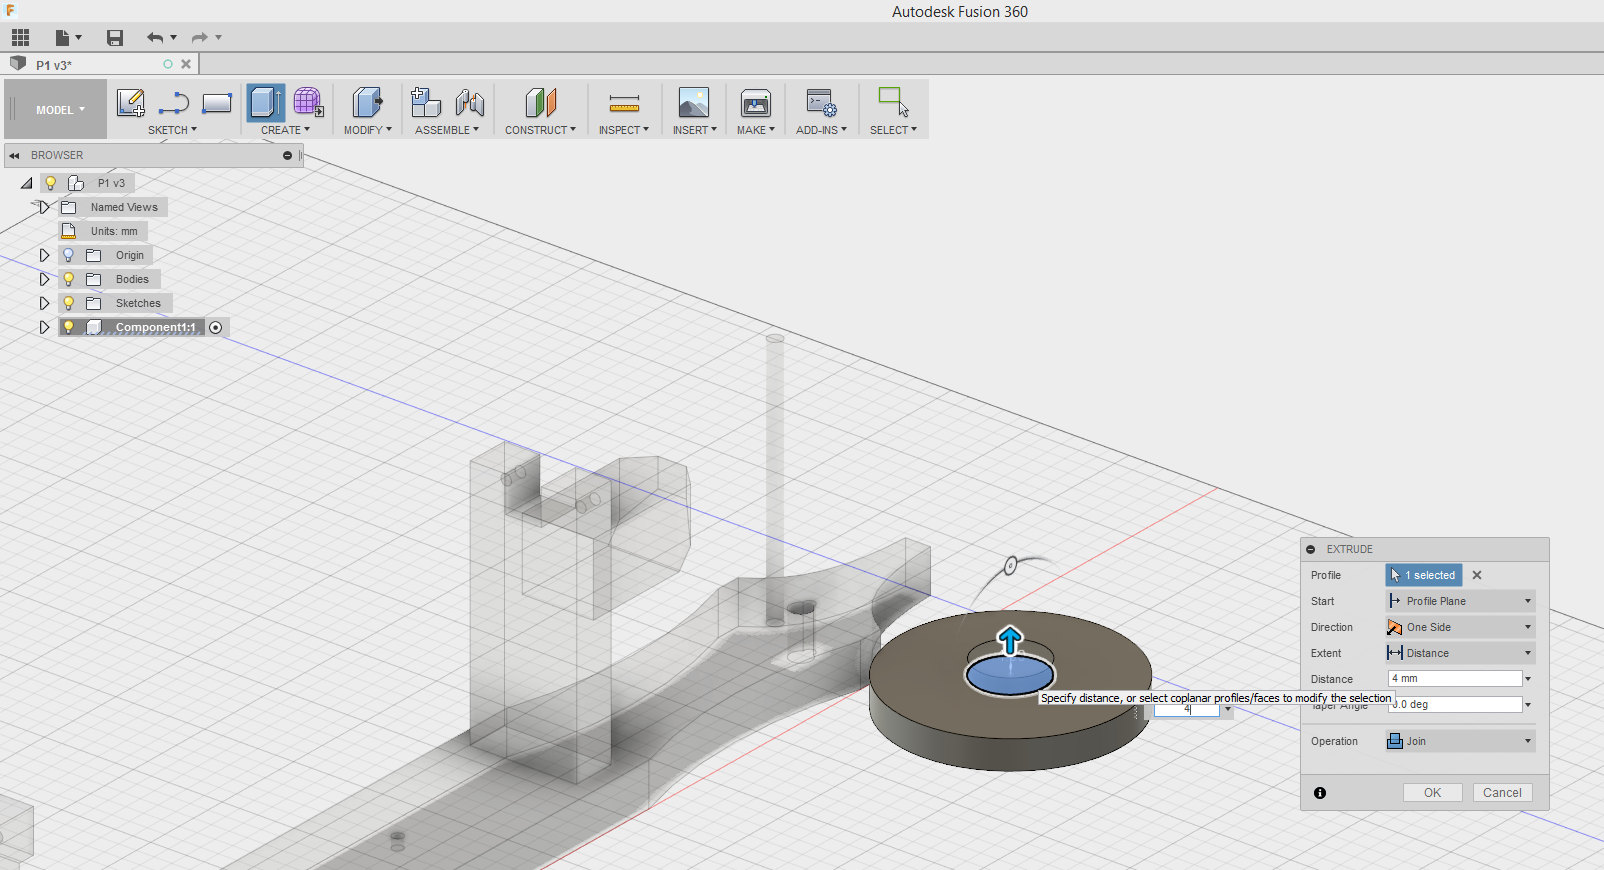Expand the Component1:1 node
Viewport: 1604px width, 870px height.
(44, 327)
